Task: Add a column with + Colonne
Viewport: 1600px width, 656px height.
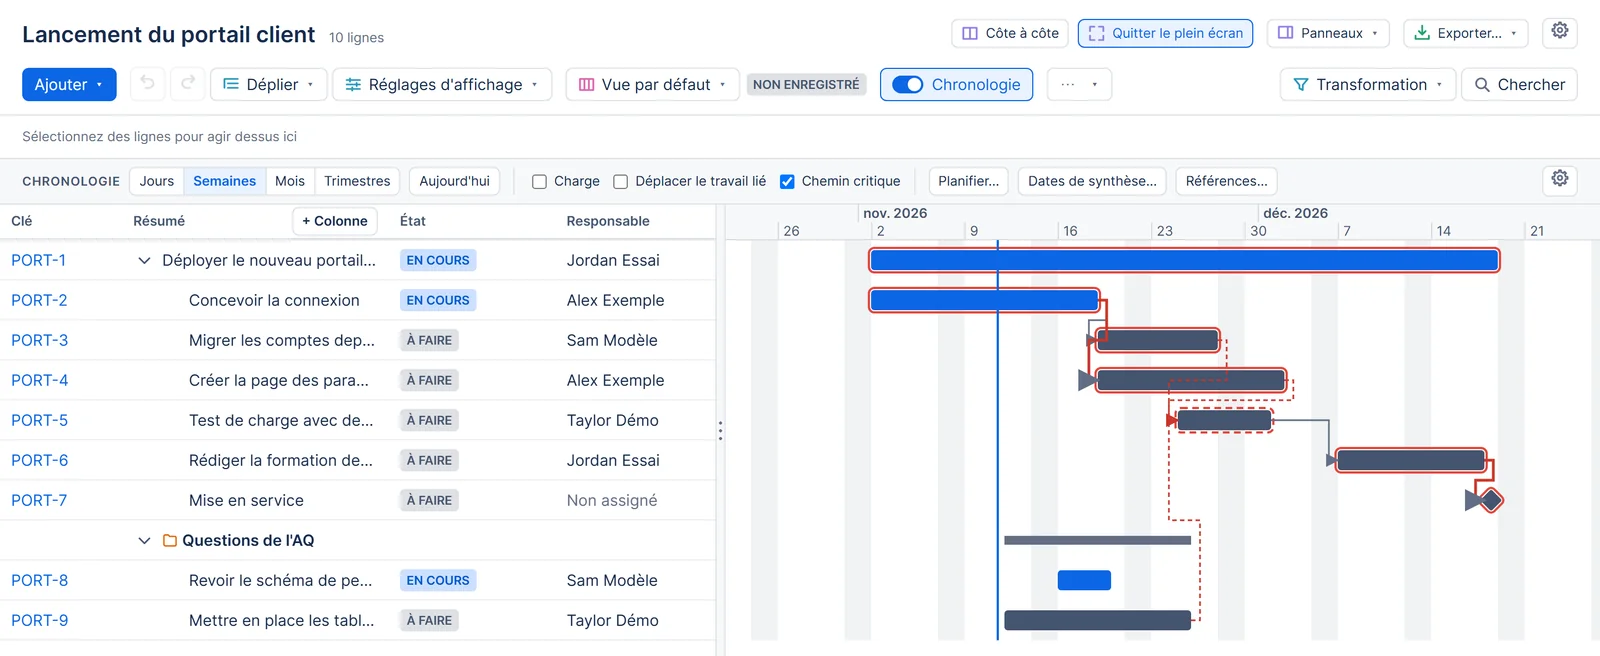Action: 335,221
